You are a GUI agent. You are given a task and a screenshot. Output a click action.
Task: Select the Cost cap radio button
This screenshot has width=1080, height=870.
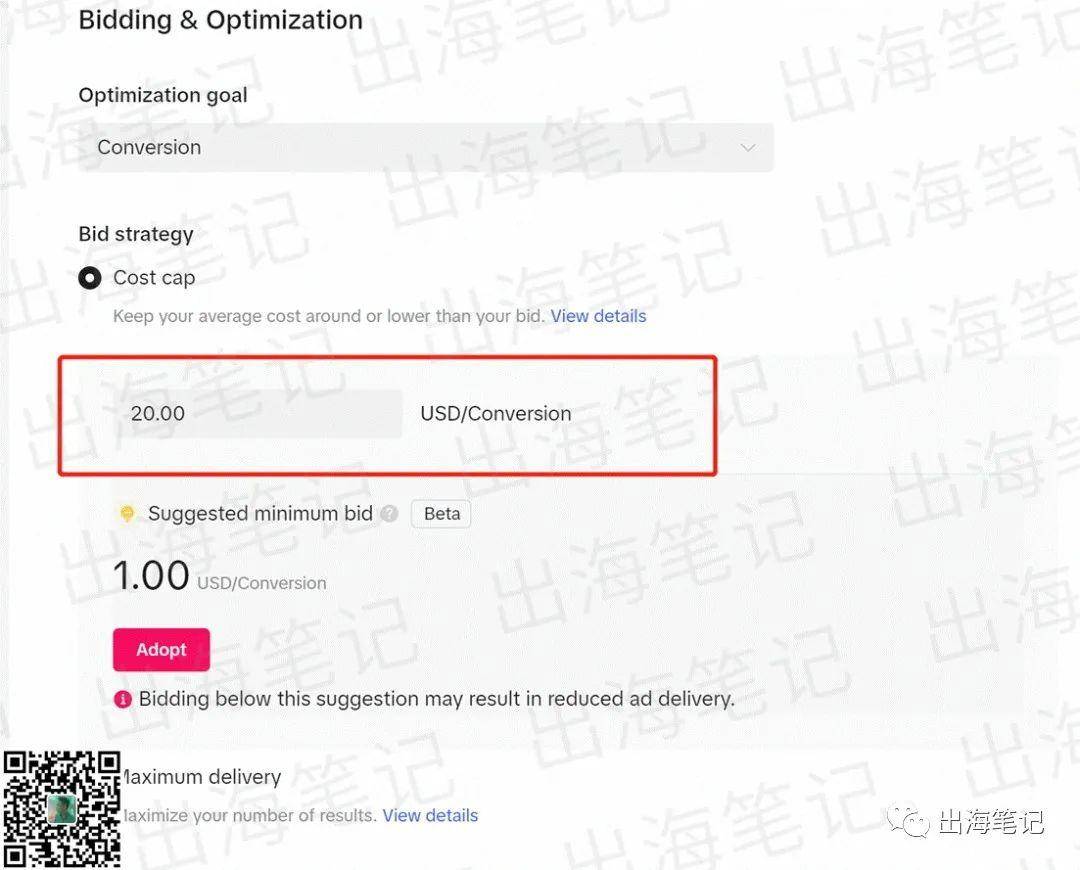pos(90,278)
